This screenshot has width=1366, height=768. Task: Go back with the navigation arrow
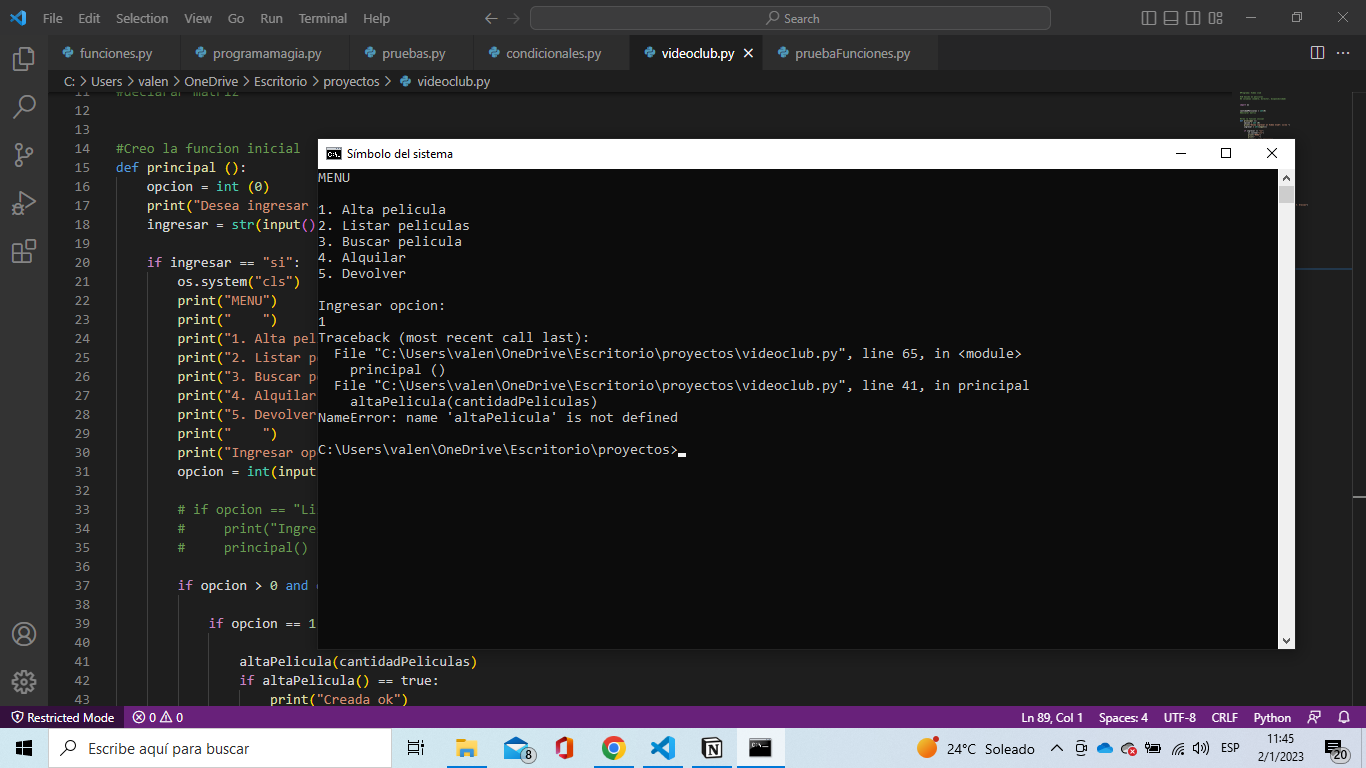[x=490, y=18]
